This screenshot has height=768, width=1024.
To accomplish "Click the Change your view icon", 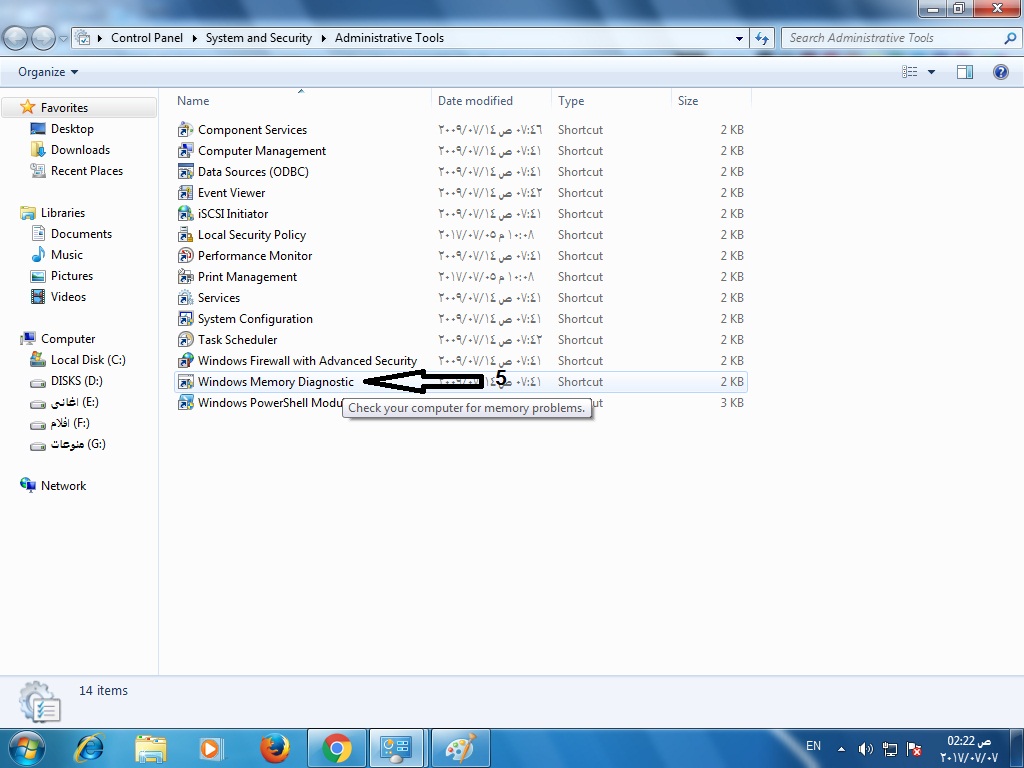I will pyautogui.click(x=910, y=72).
